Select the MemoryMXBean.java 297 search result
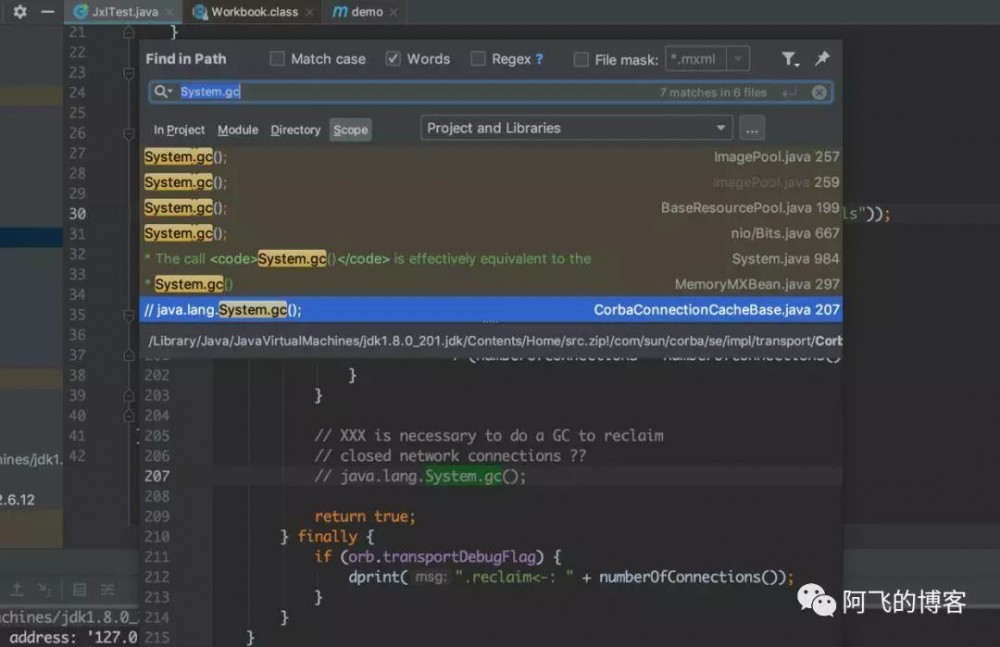This screenshot has height=647, width=1000. coord(490,284)
